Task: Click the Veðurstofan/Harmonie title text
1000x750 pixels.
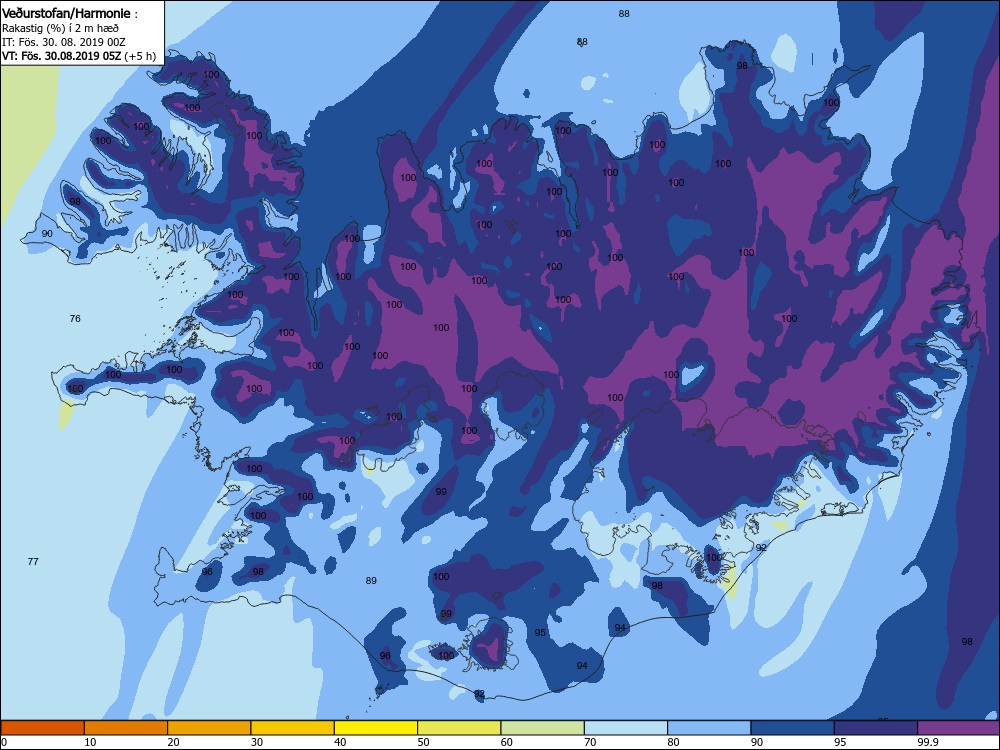Action: (66, 13)
